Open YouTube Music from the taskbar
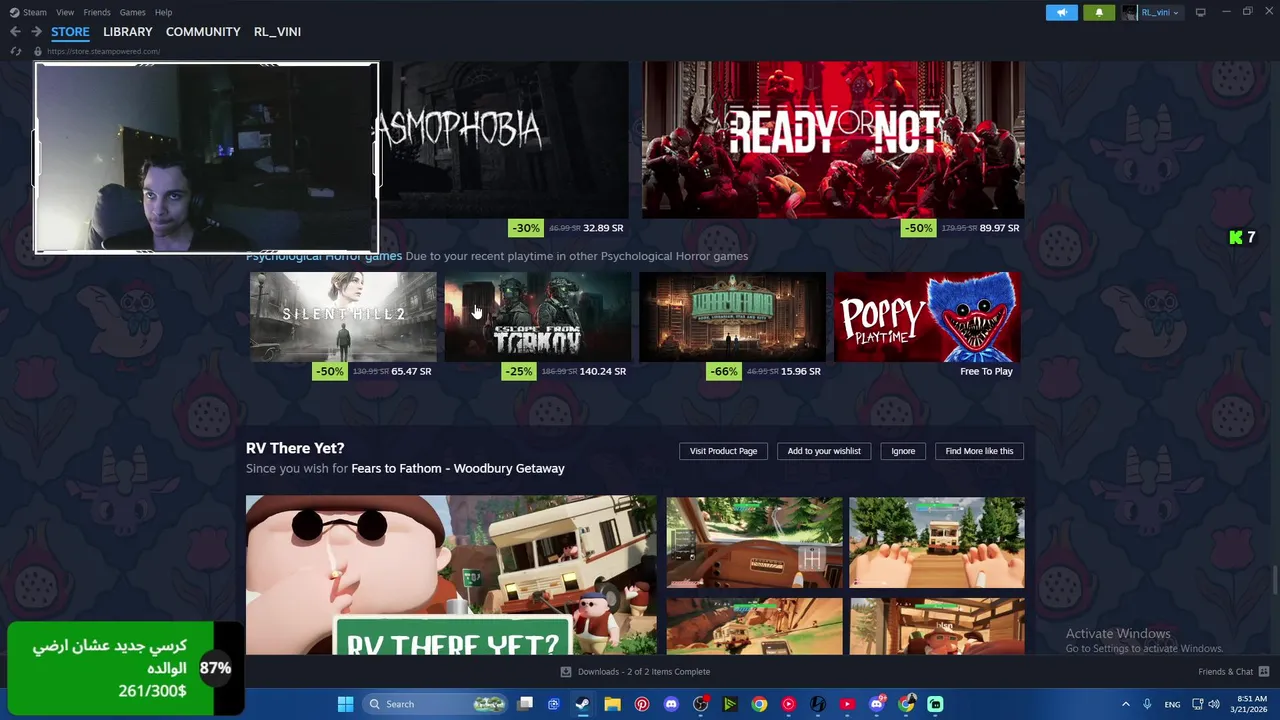1280x720 pixels. [789, 704]
